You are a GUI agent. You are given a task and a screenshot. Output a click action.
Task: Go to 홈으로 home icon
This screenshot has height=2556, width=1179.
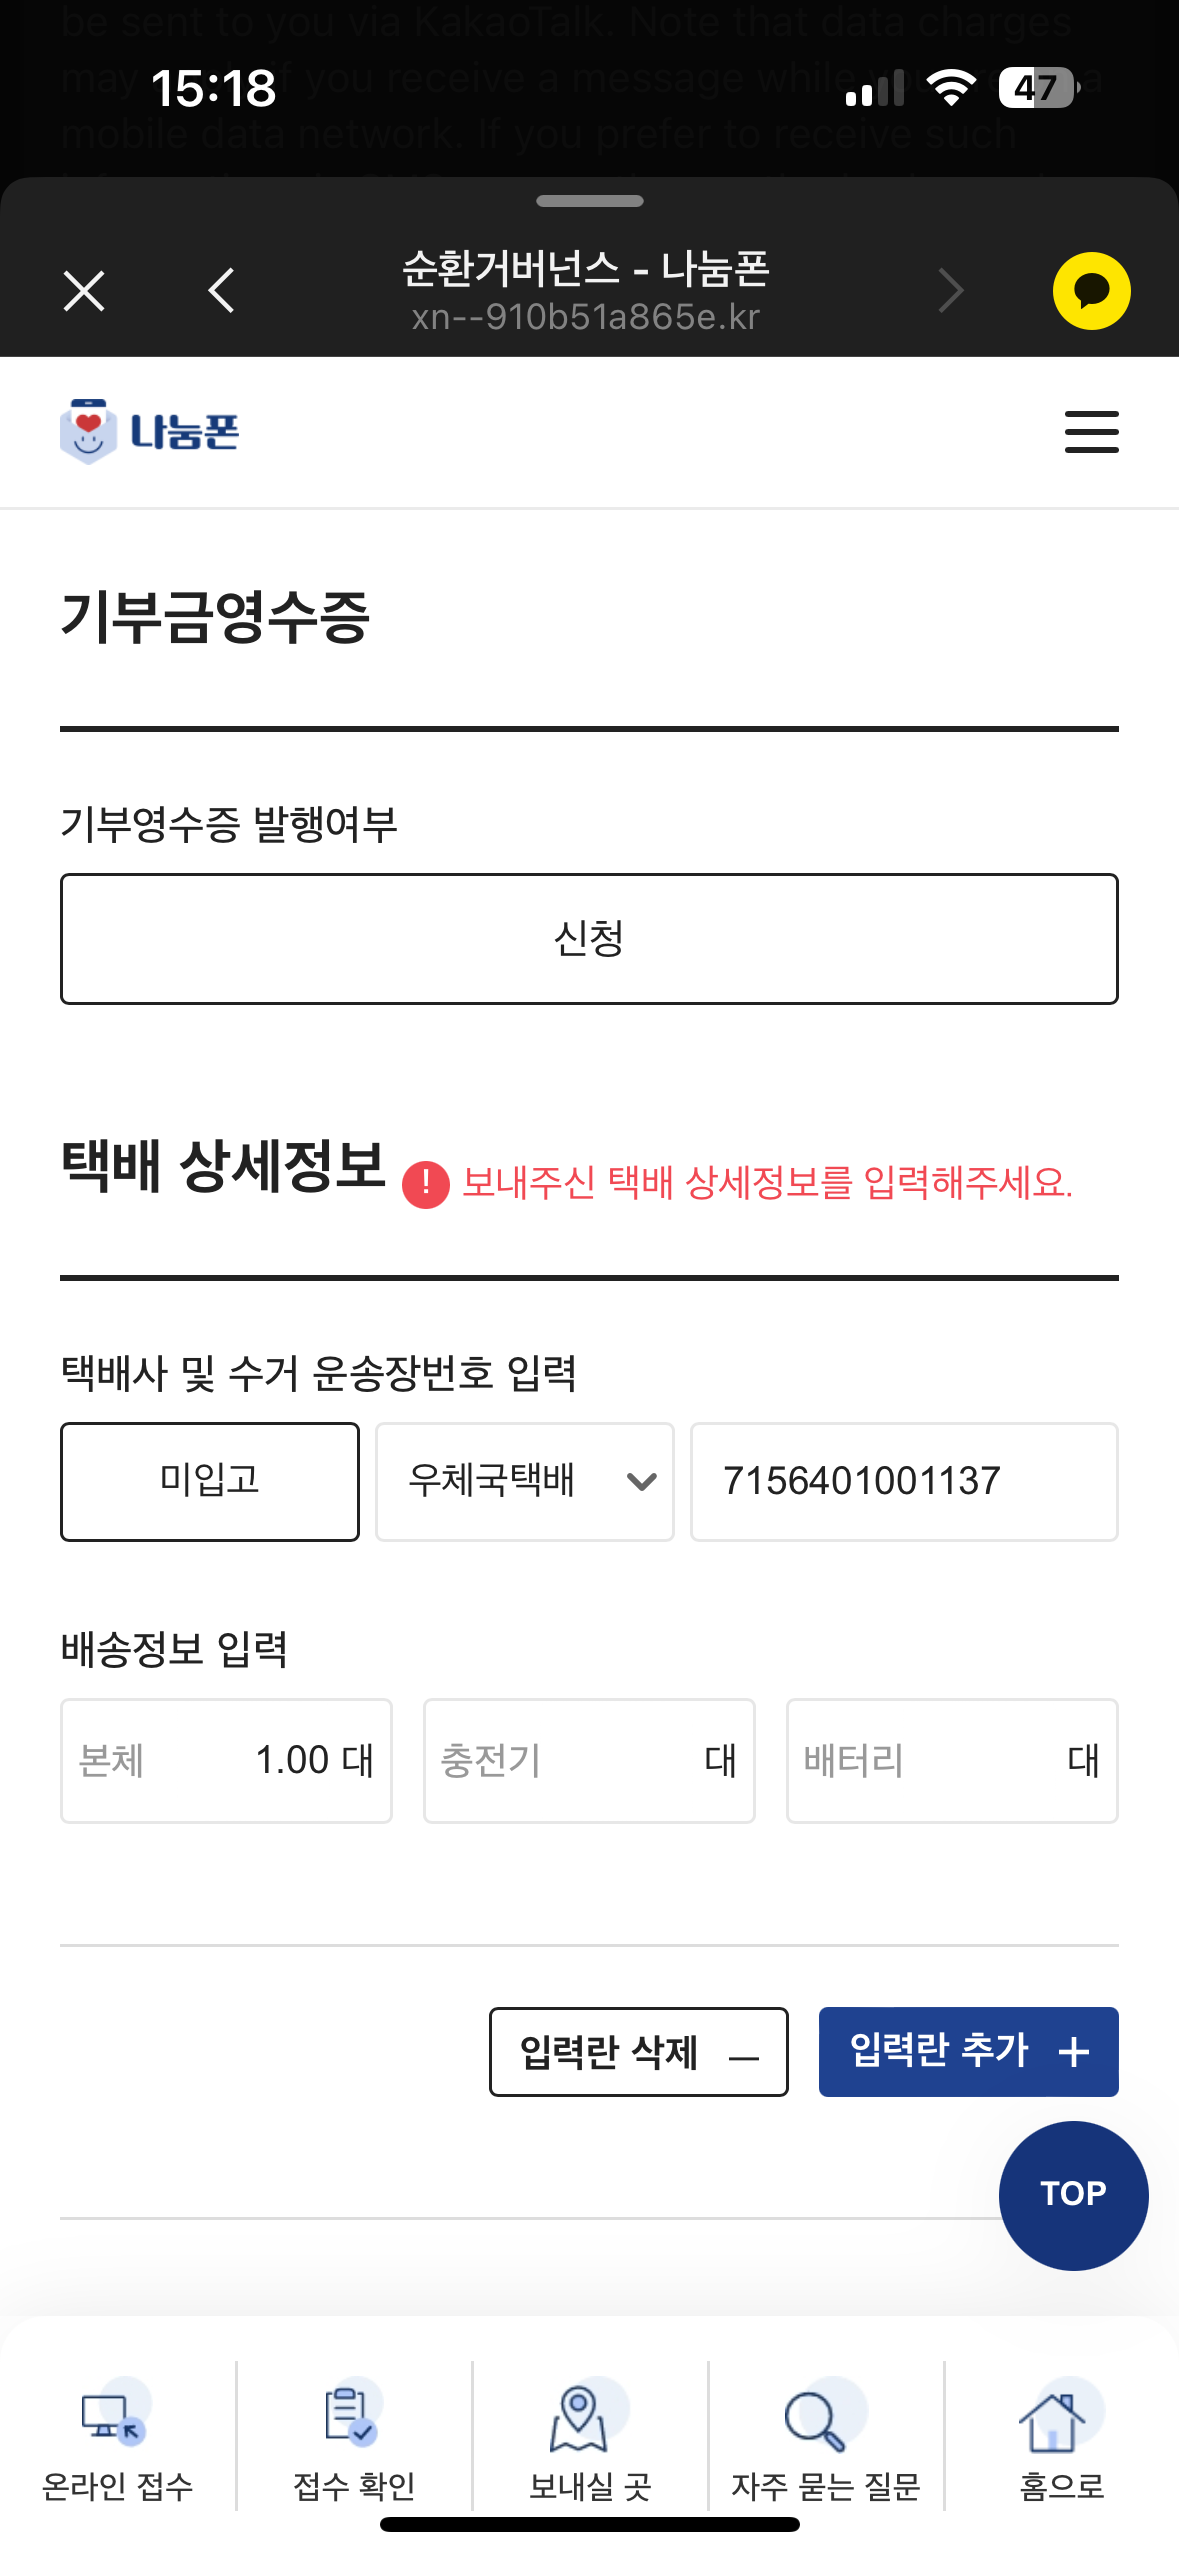click(1061, 2438)
